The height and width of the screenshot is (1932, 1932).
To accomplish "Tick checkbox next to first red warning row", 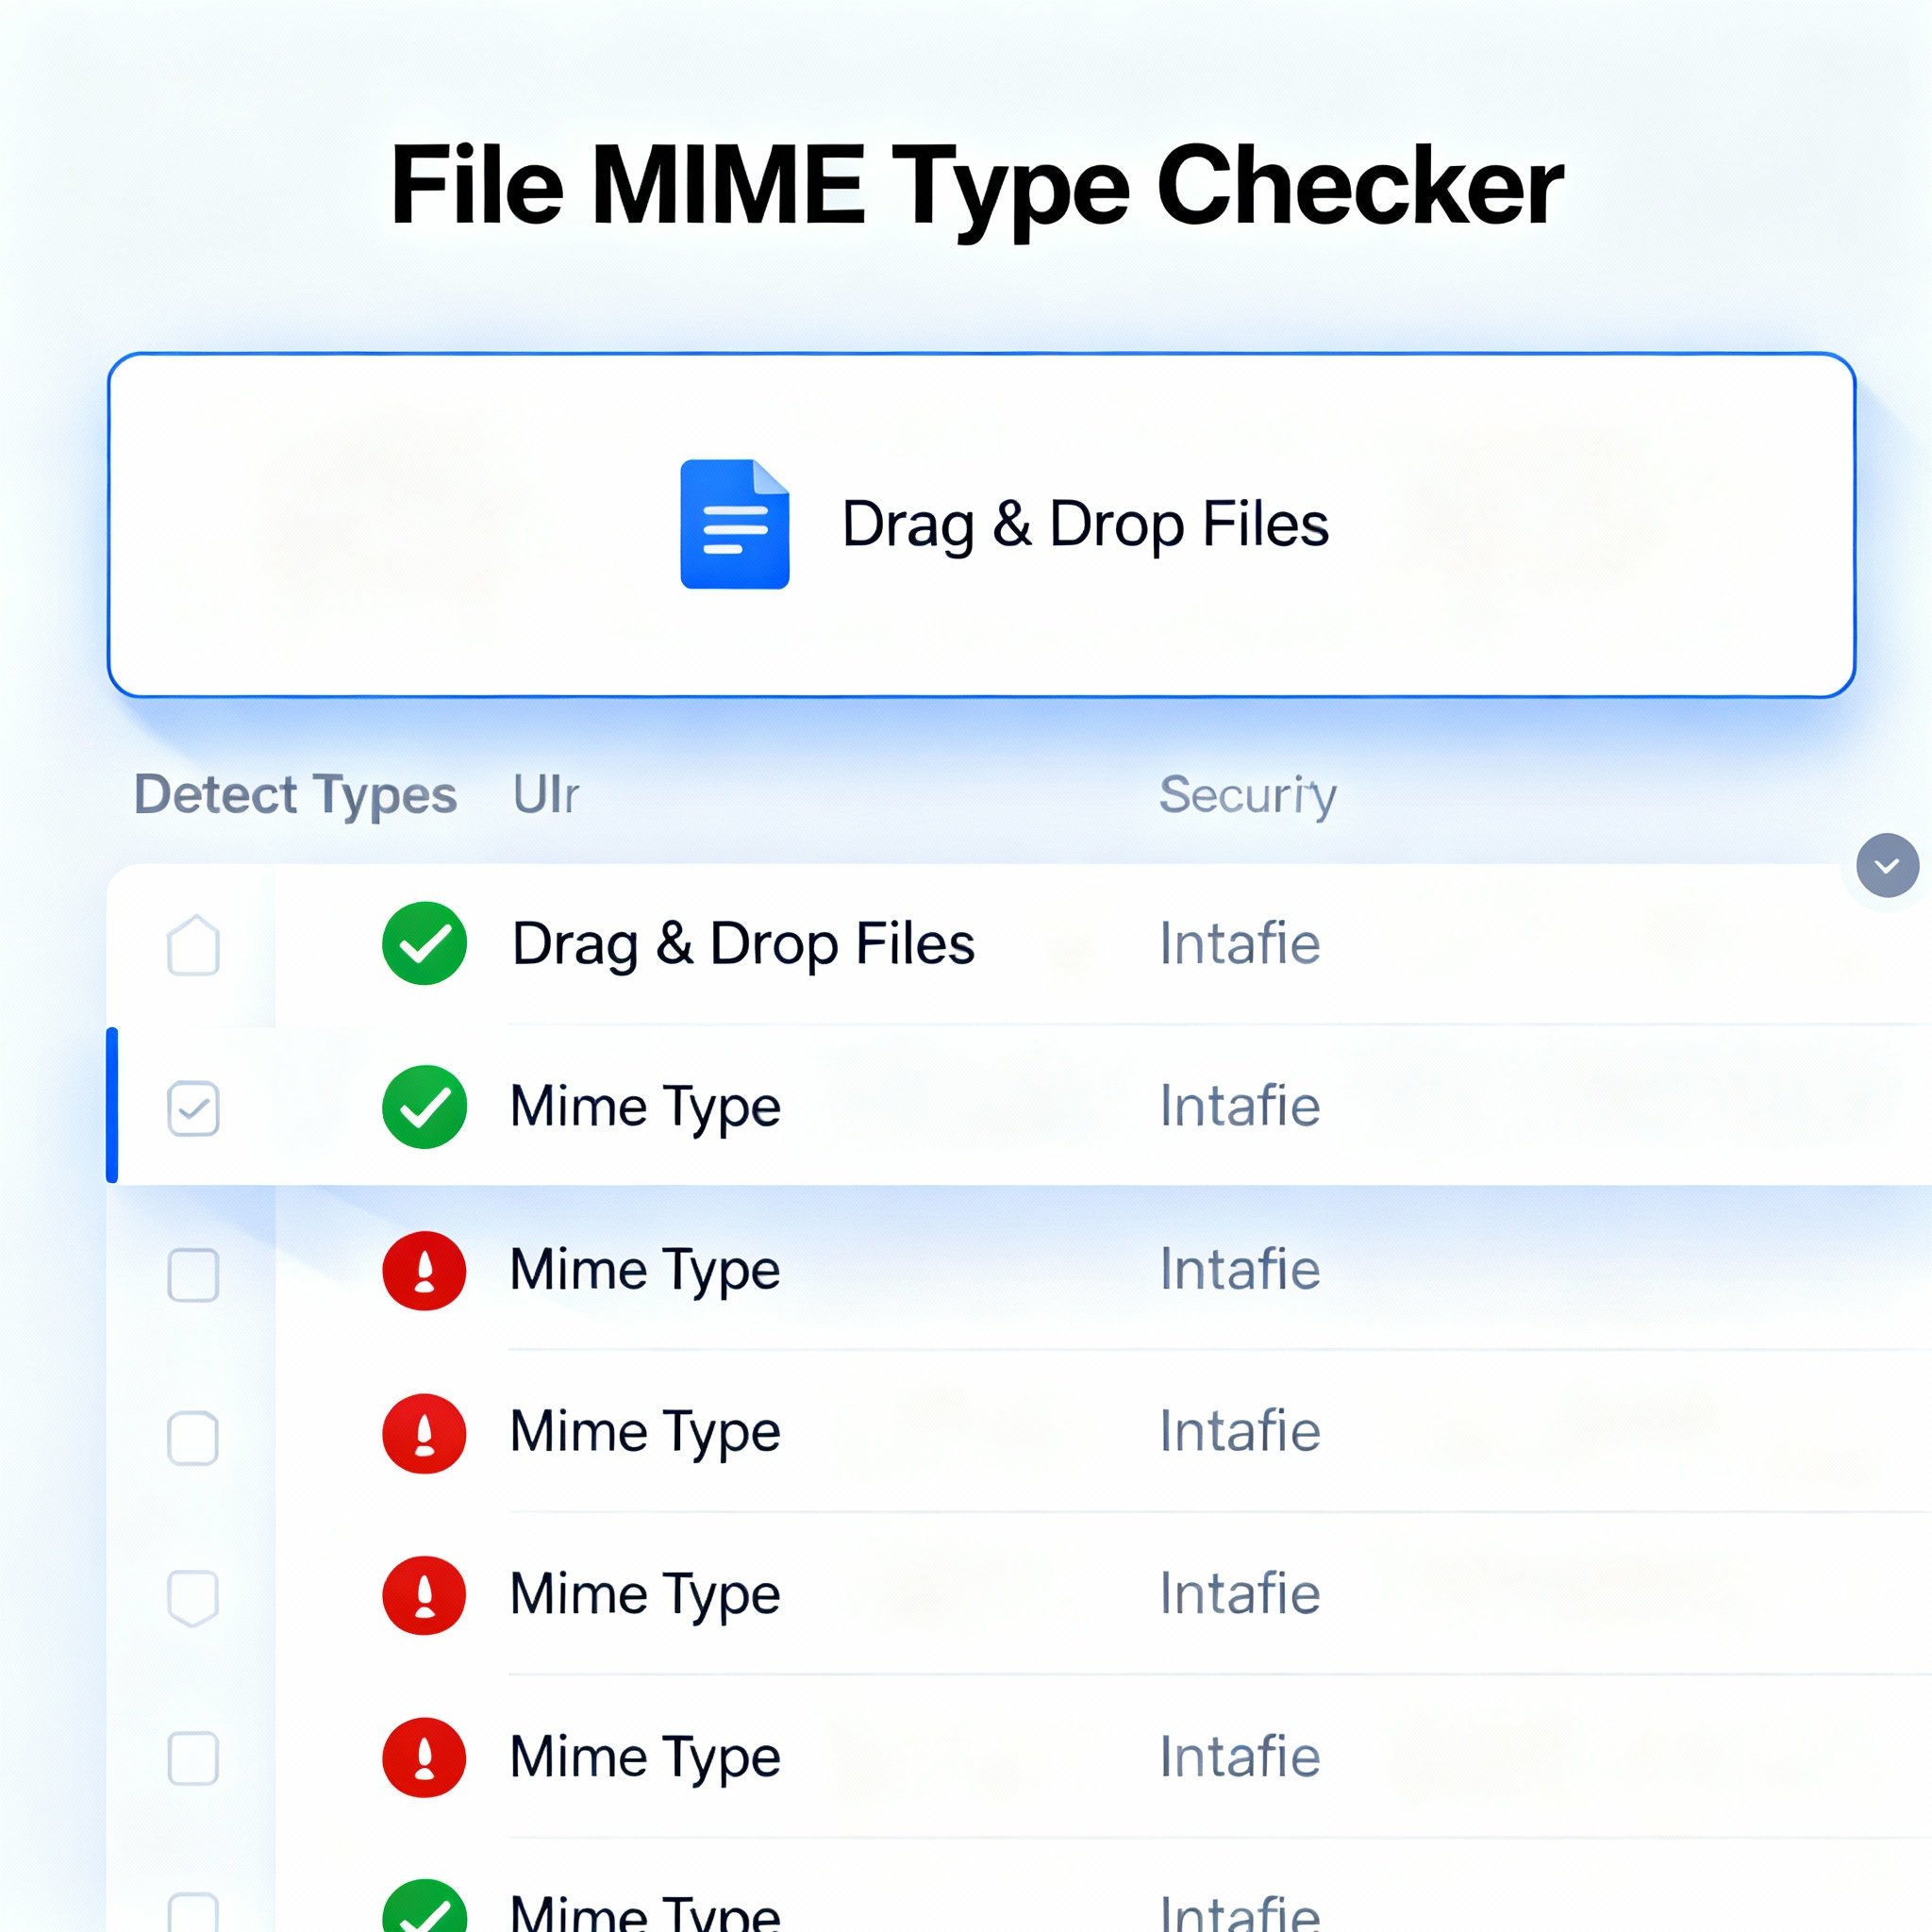I will click(193, 1274).
